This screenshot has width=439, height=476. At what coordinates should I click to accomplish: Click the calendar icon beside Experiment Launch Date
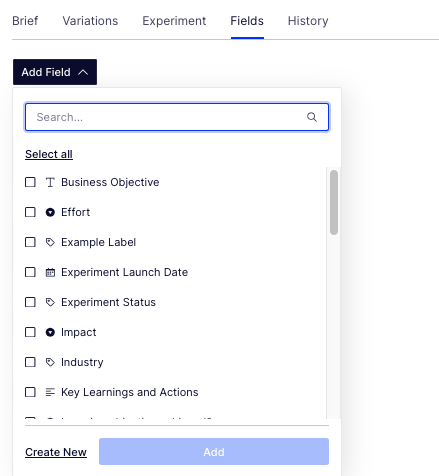point(50,272)
